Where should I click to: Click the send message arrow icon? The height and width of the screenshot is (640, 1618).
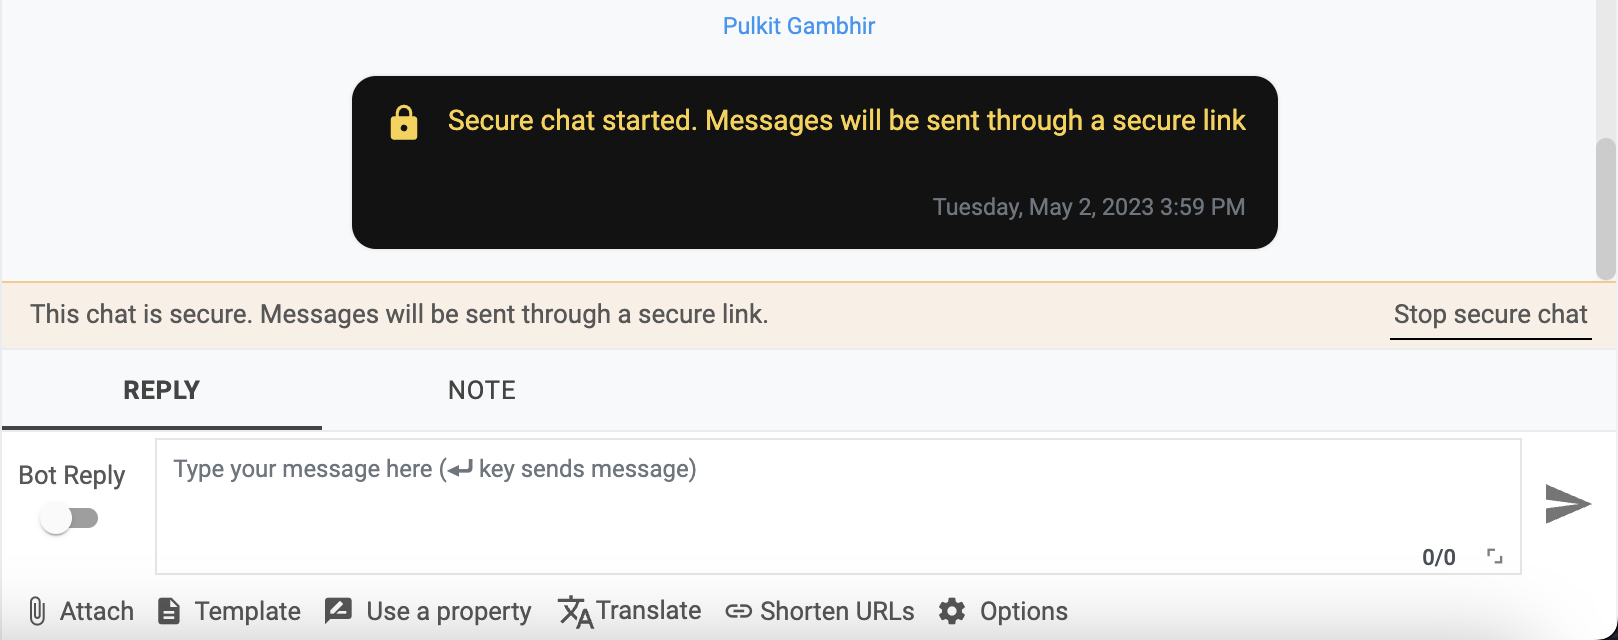(1567, 504)
